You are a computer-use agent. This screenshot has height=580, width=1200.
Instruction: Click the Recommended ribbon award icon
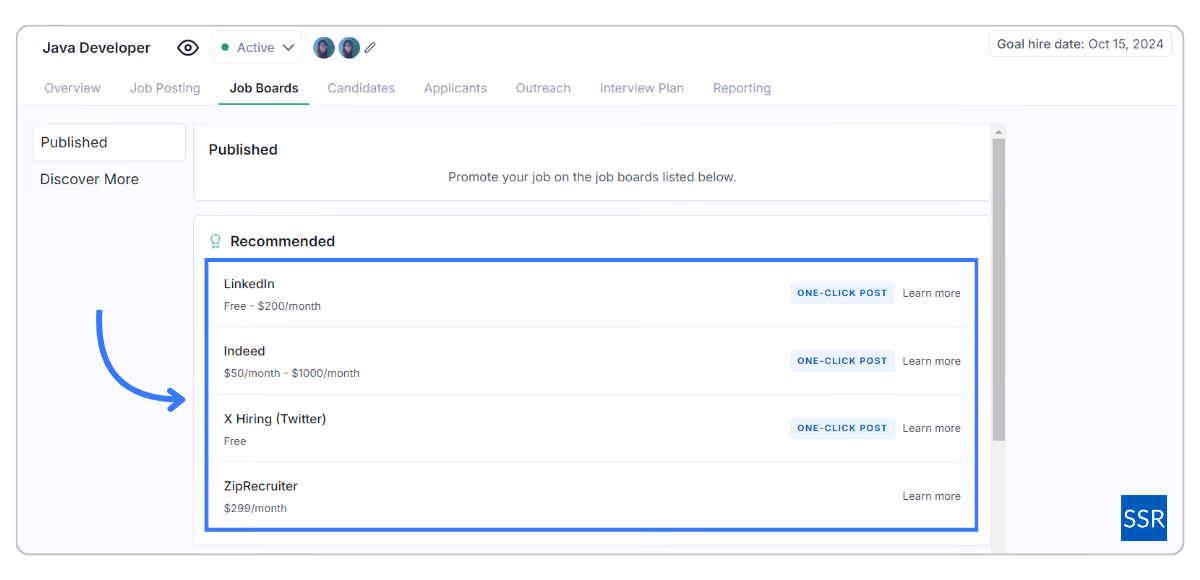click(215, 241)
